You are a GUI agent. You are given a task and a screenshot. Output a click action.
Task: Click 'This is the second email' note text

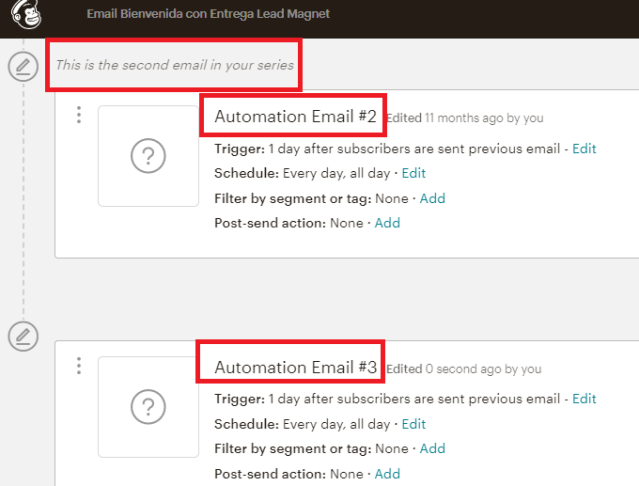pos(174,66)
